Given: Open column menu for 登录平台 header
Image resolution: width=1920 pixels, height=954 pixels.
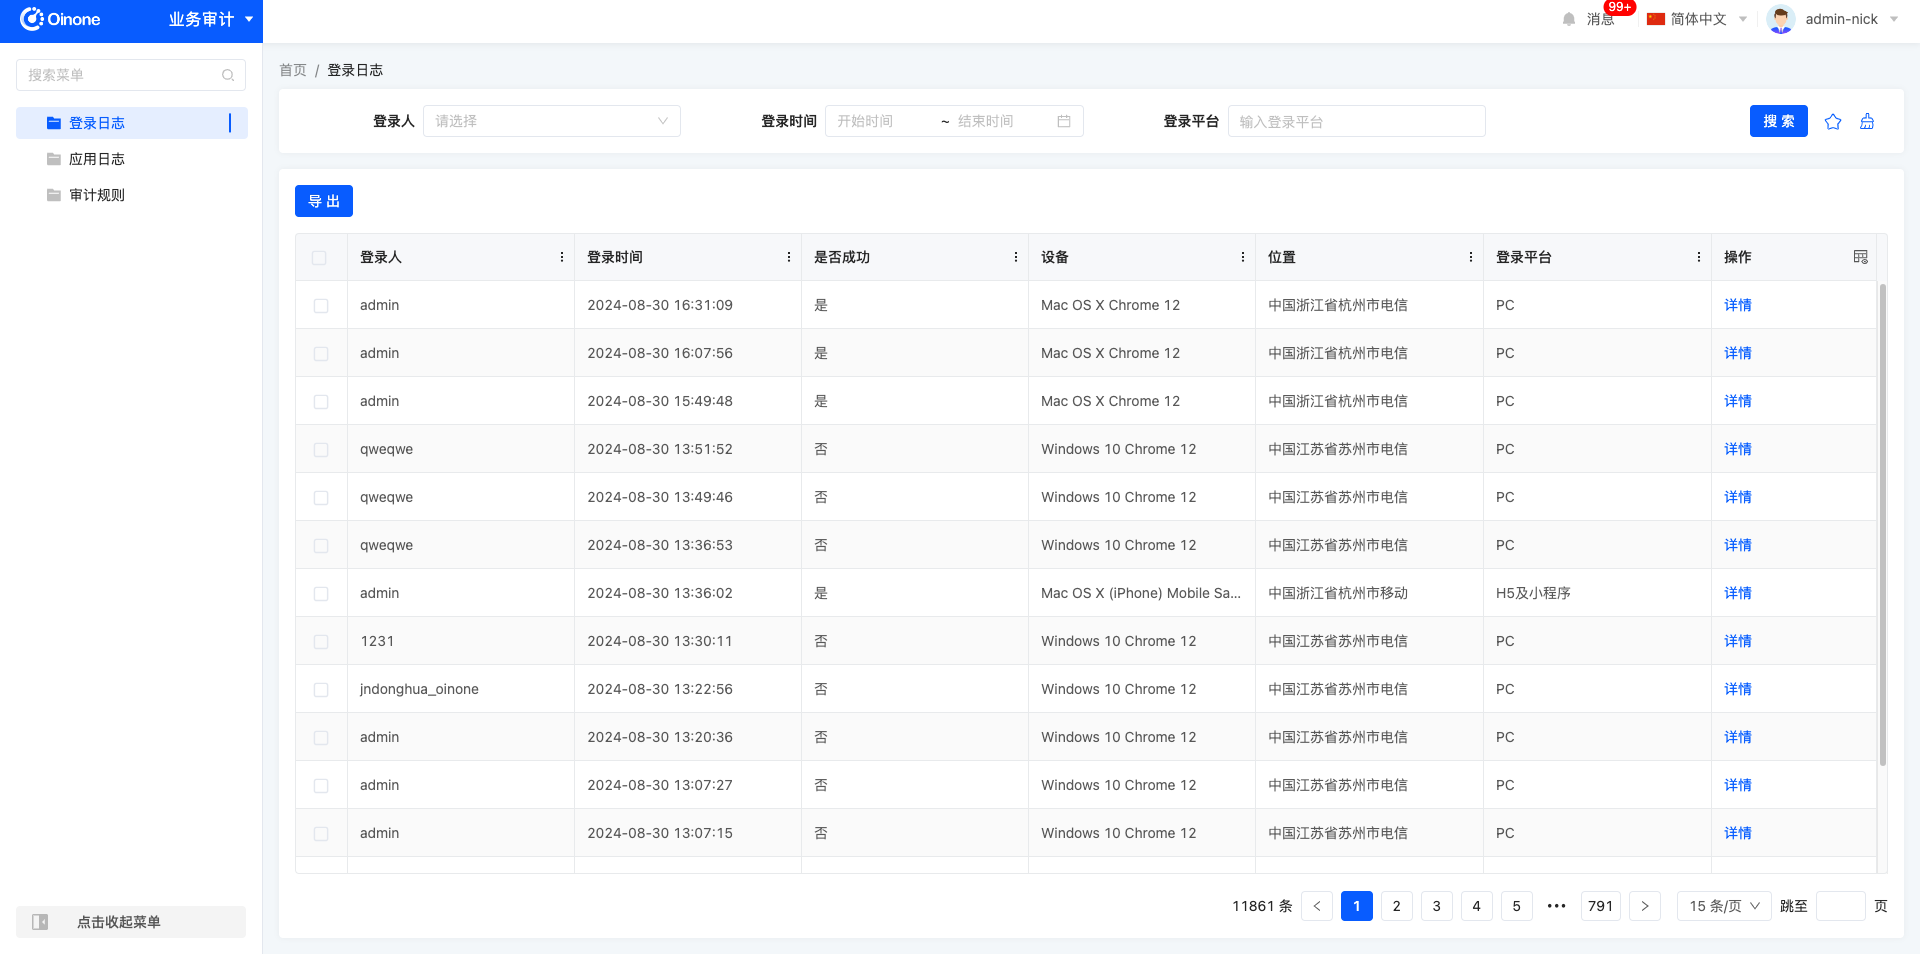Looking at the screenshot, I should (1699, 257).
